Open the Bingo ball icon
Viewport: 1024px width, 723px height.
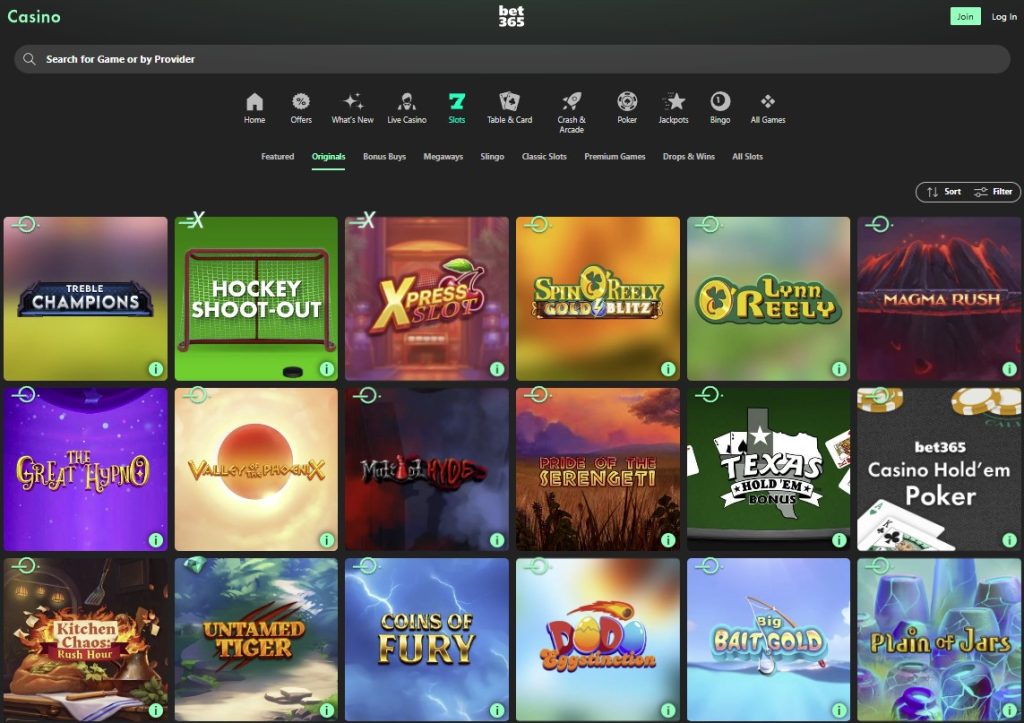pyautogui.click(x=722, y=103)
